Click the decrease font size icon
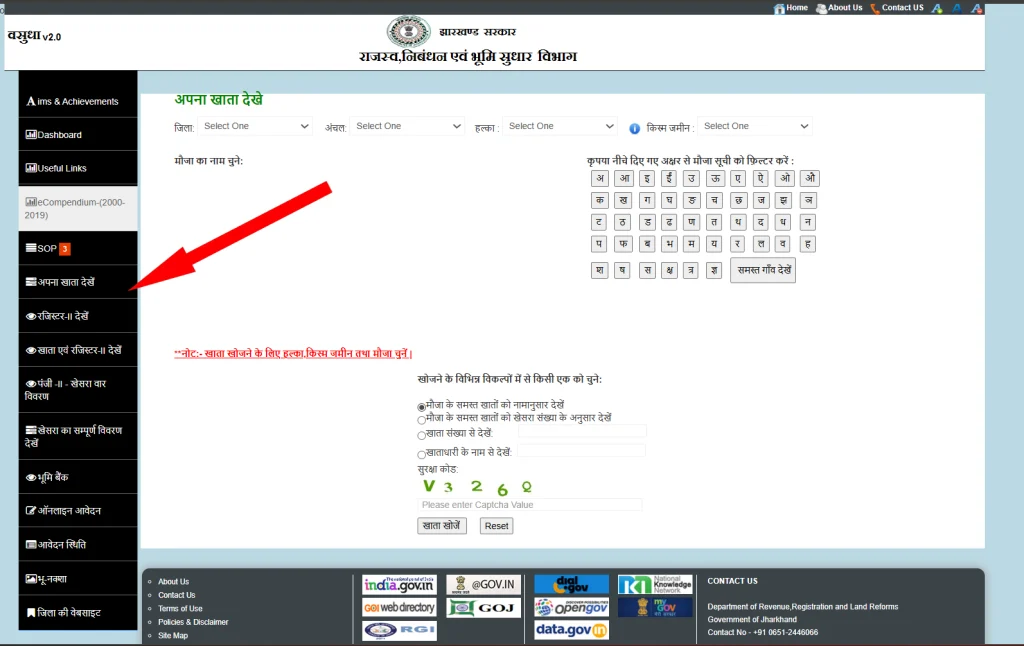Image resolution: width=1024 pixels, height=646 pixels. [977, 8]
